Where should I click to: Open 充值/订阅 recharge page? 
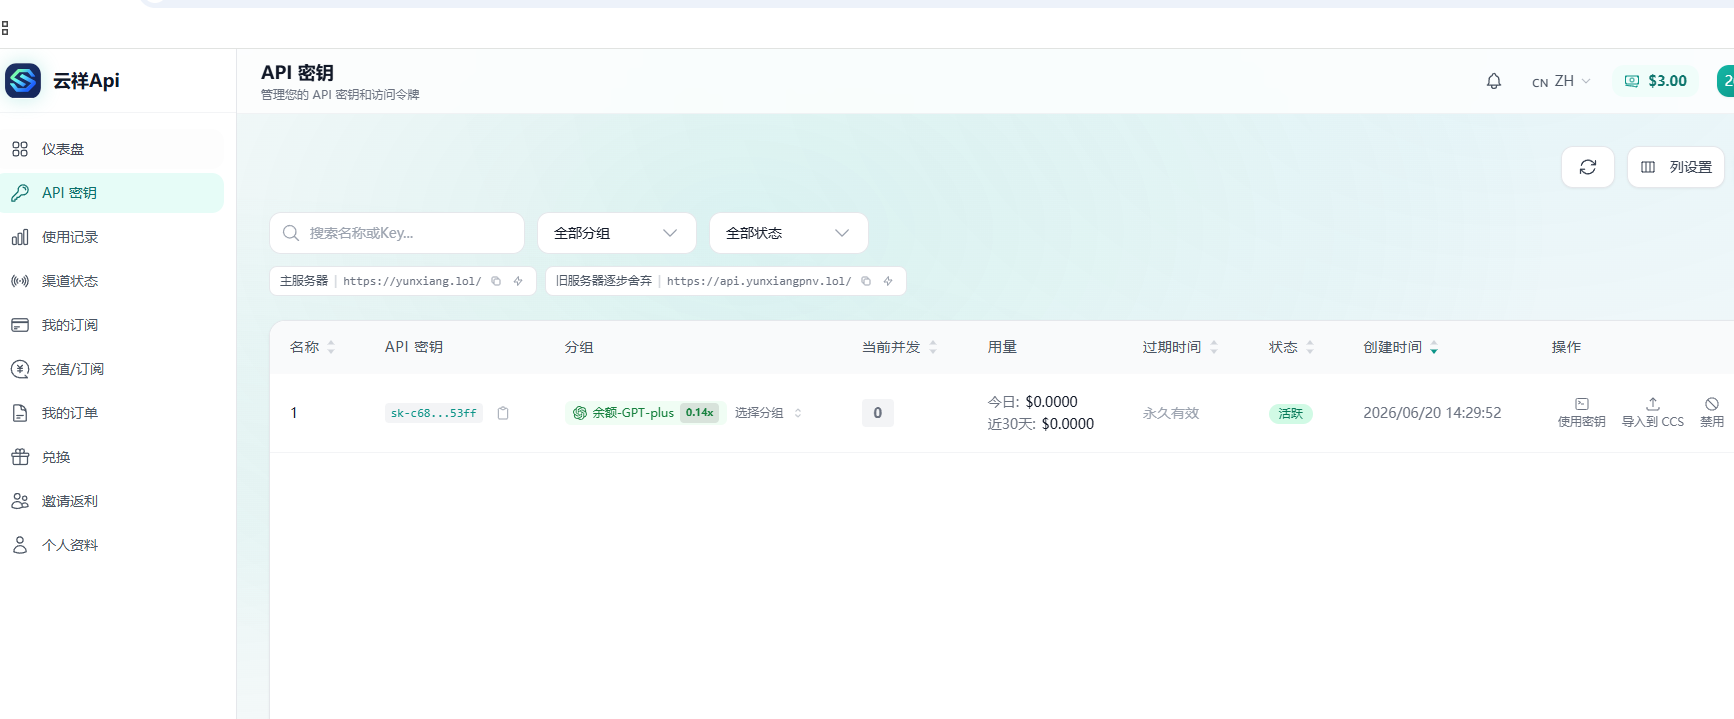pyautogui.click(x=112, y=369)
